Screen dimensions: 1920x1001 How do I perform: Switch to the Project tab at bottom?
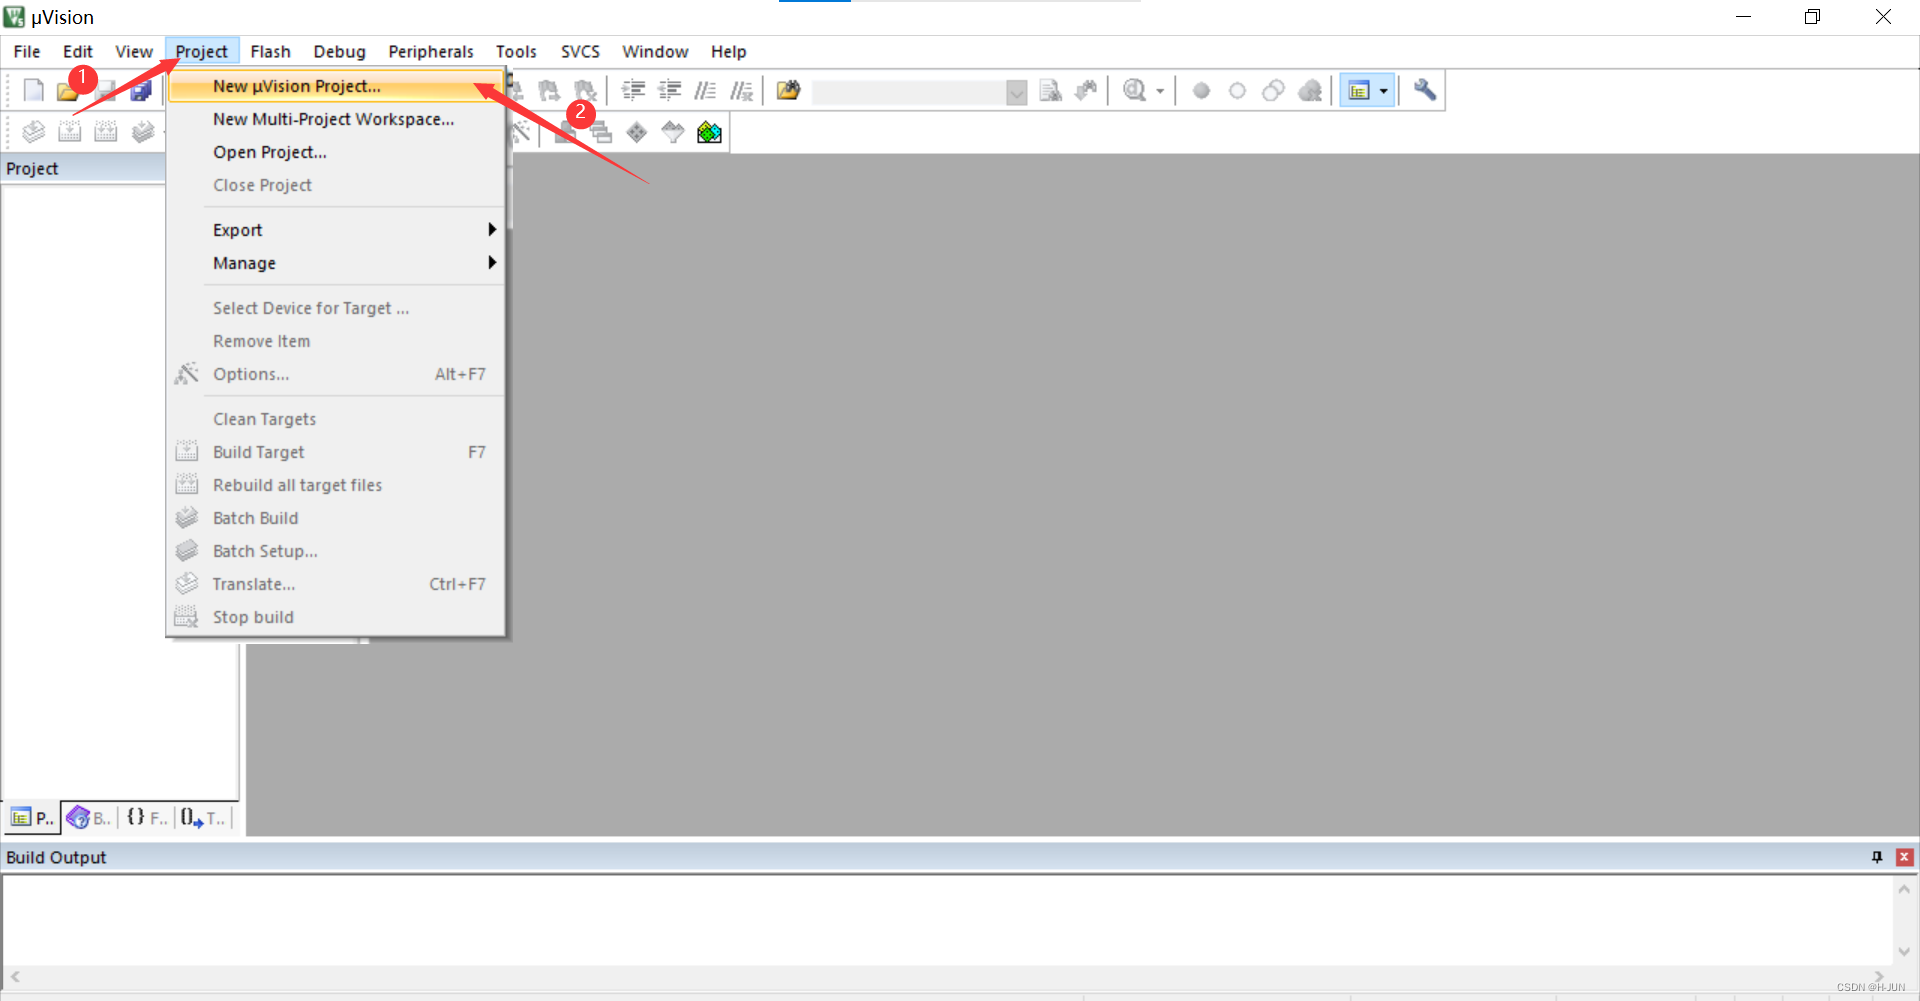[x=32, y=818]
